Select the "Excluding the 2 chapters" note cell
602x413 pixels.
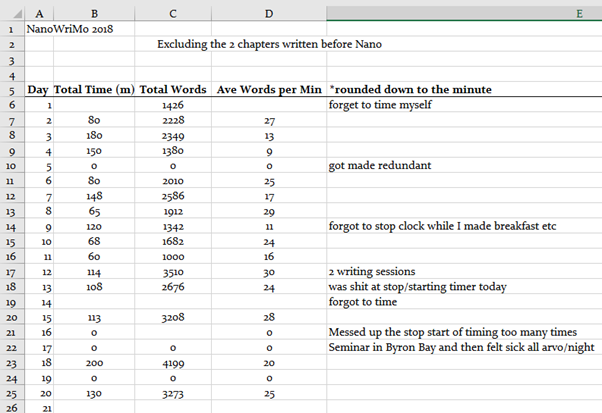[270, 44]
